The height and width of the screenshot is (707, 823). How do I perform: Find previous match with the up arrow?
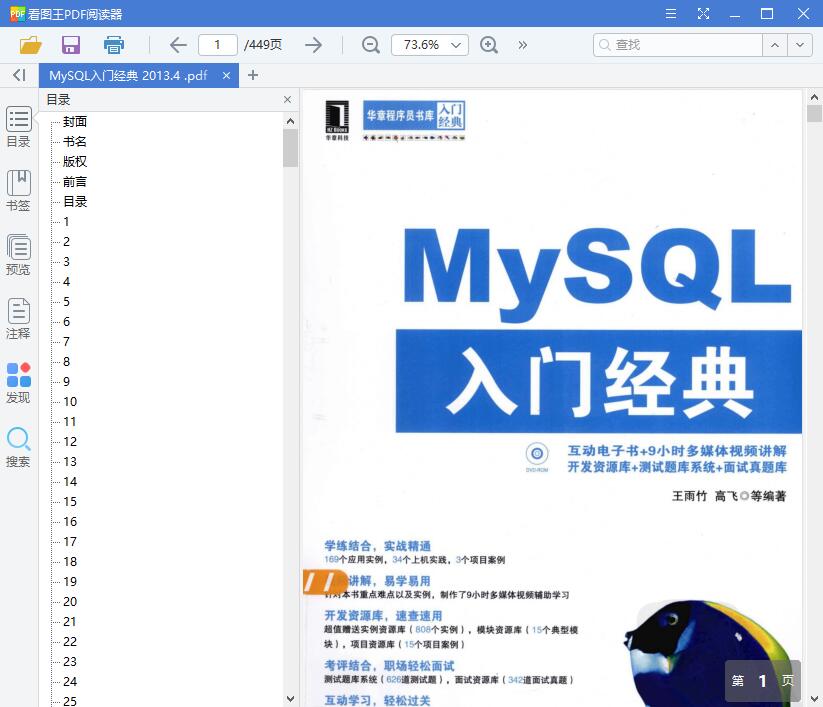click(775, 45)
